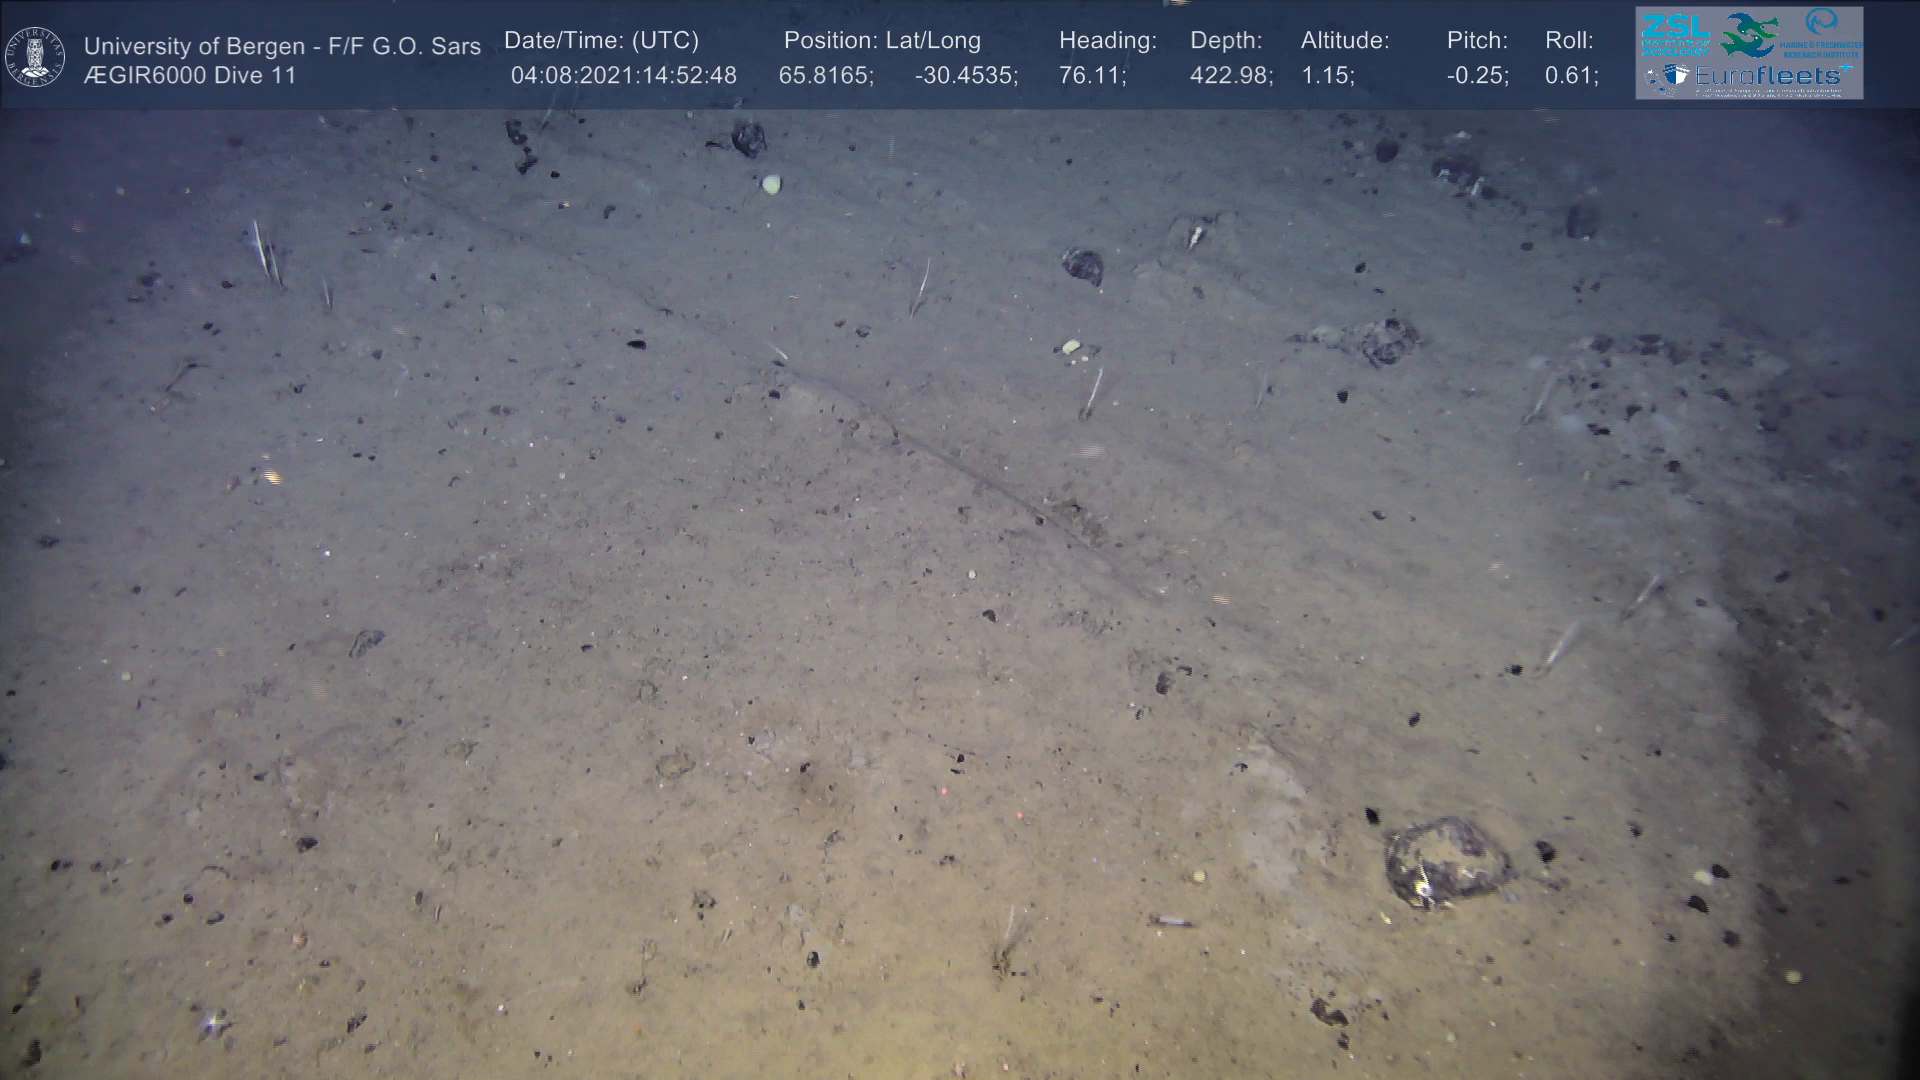Click the large encrusted rock at lower right

pyautogui.click(x=1446, y=862)
